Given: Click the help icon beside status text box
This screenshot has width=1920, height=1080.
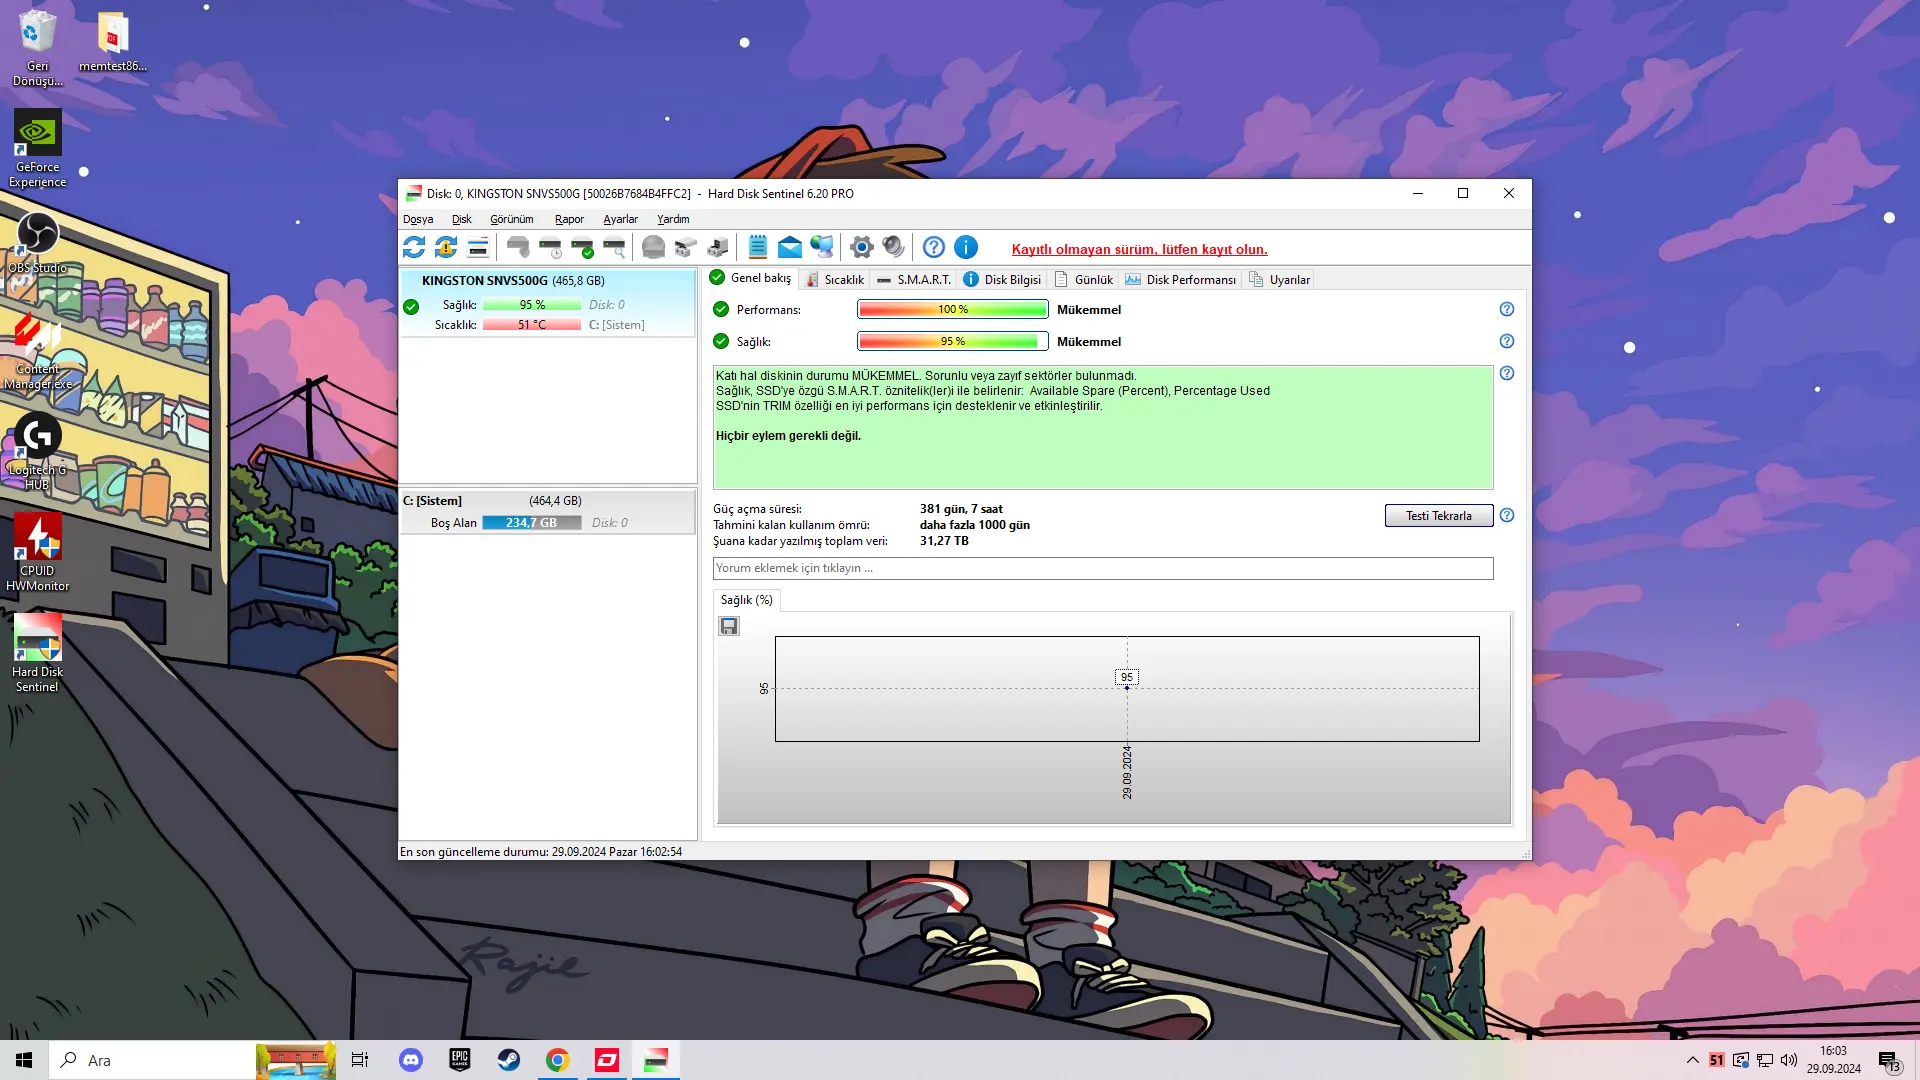Looking at the screenshot, I should [1506, 373].
